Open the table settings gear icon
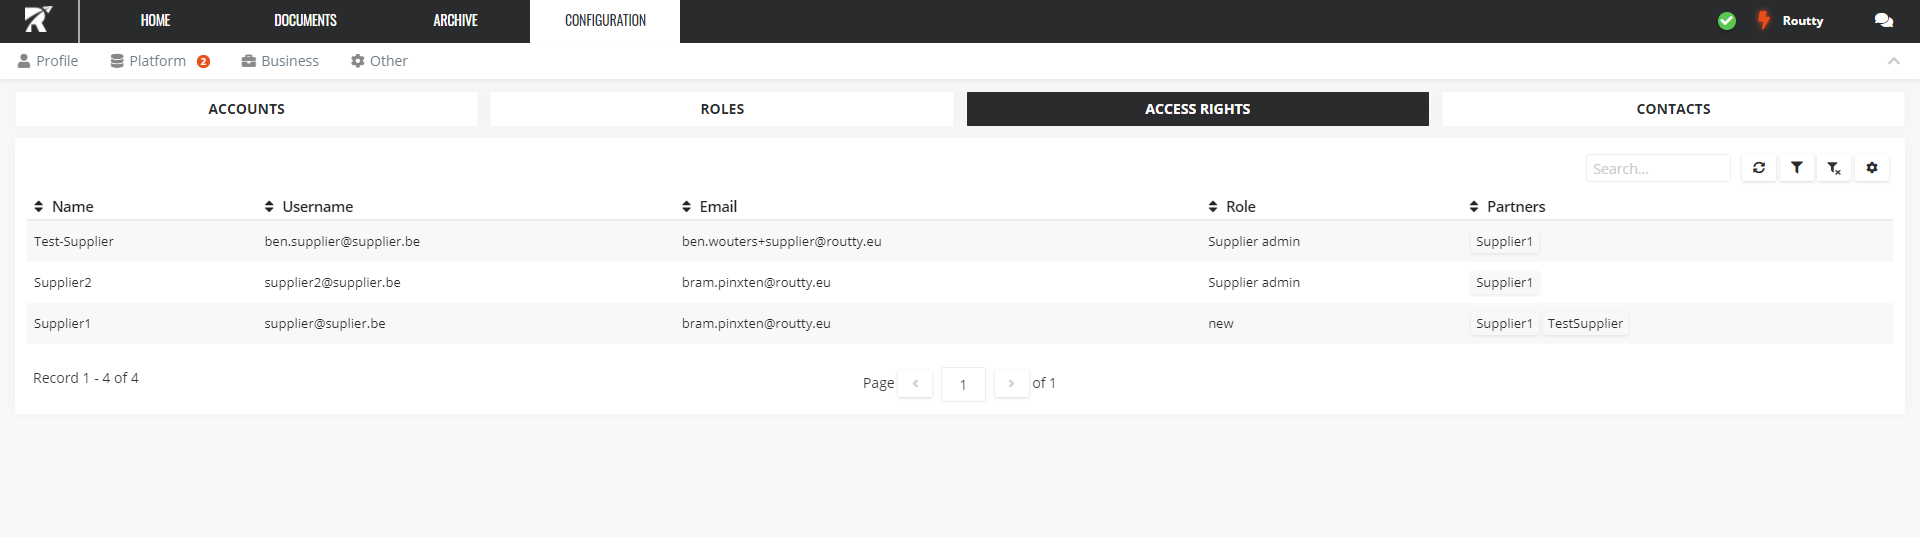 pos(1872,168)
